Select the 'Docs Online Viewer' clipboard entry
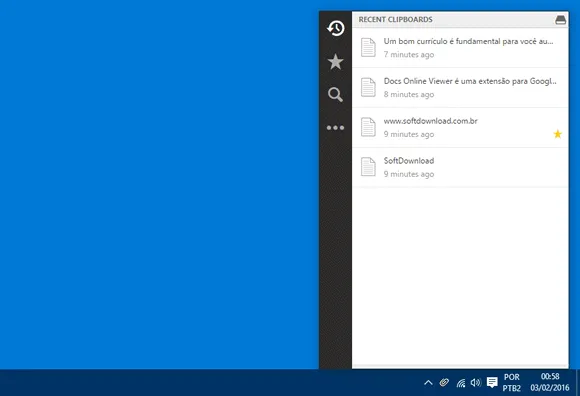This screenshot has width=580, height=396. [x=460, y=88]
